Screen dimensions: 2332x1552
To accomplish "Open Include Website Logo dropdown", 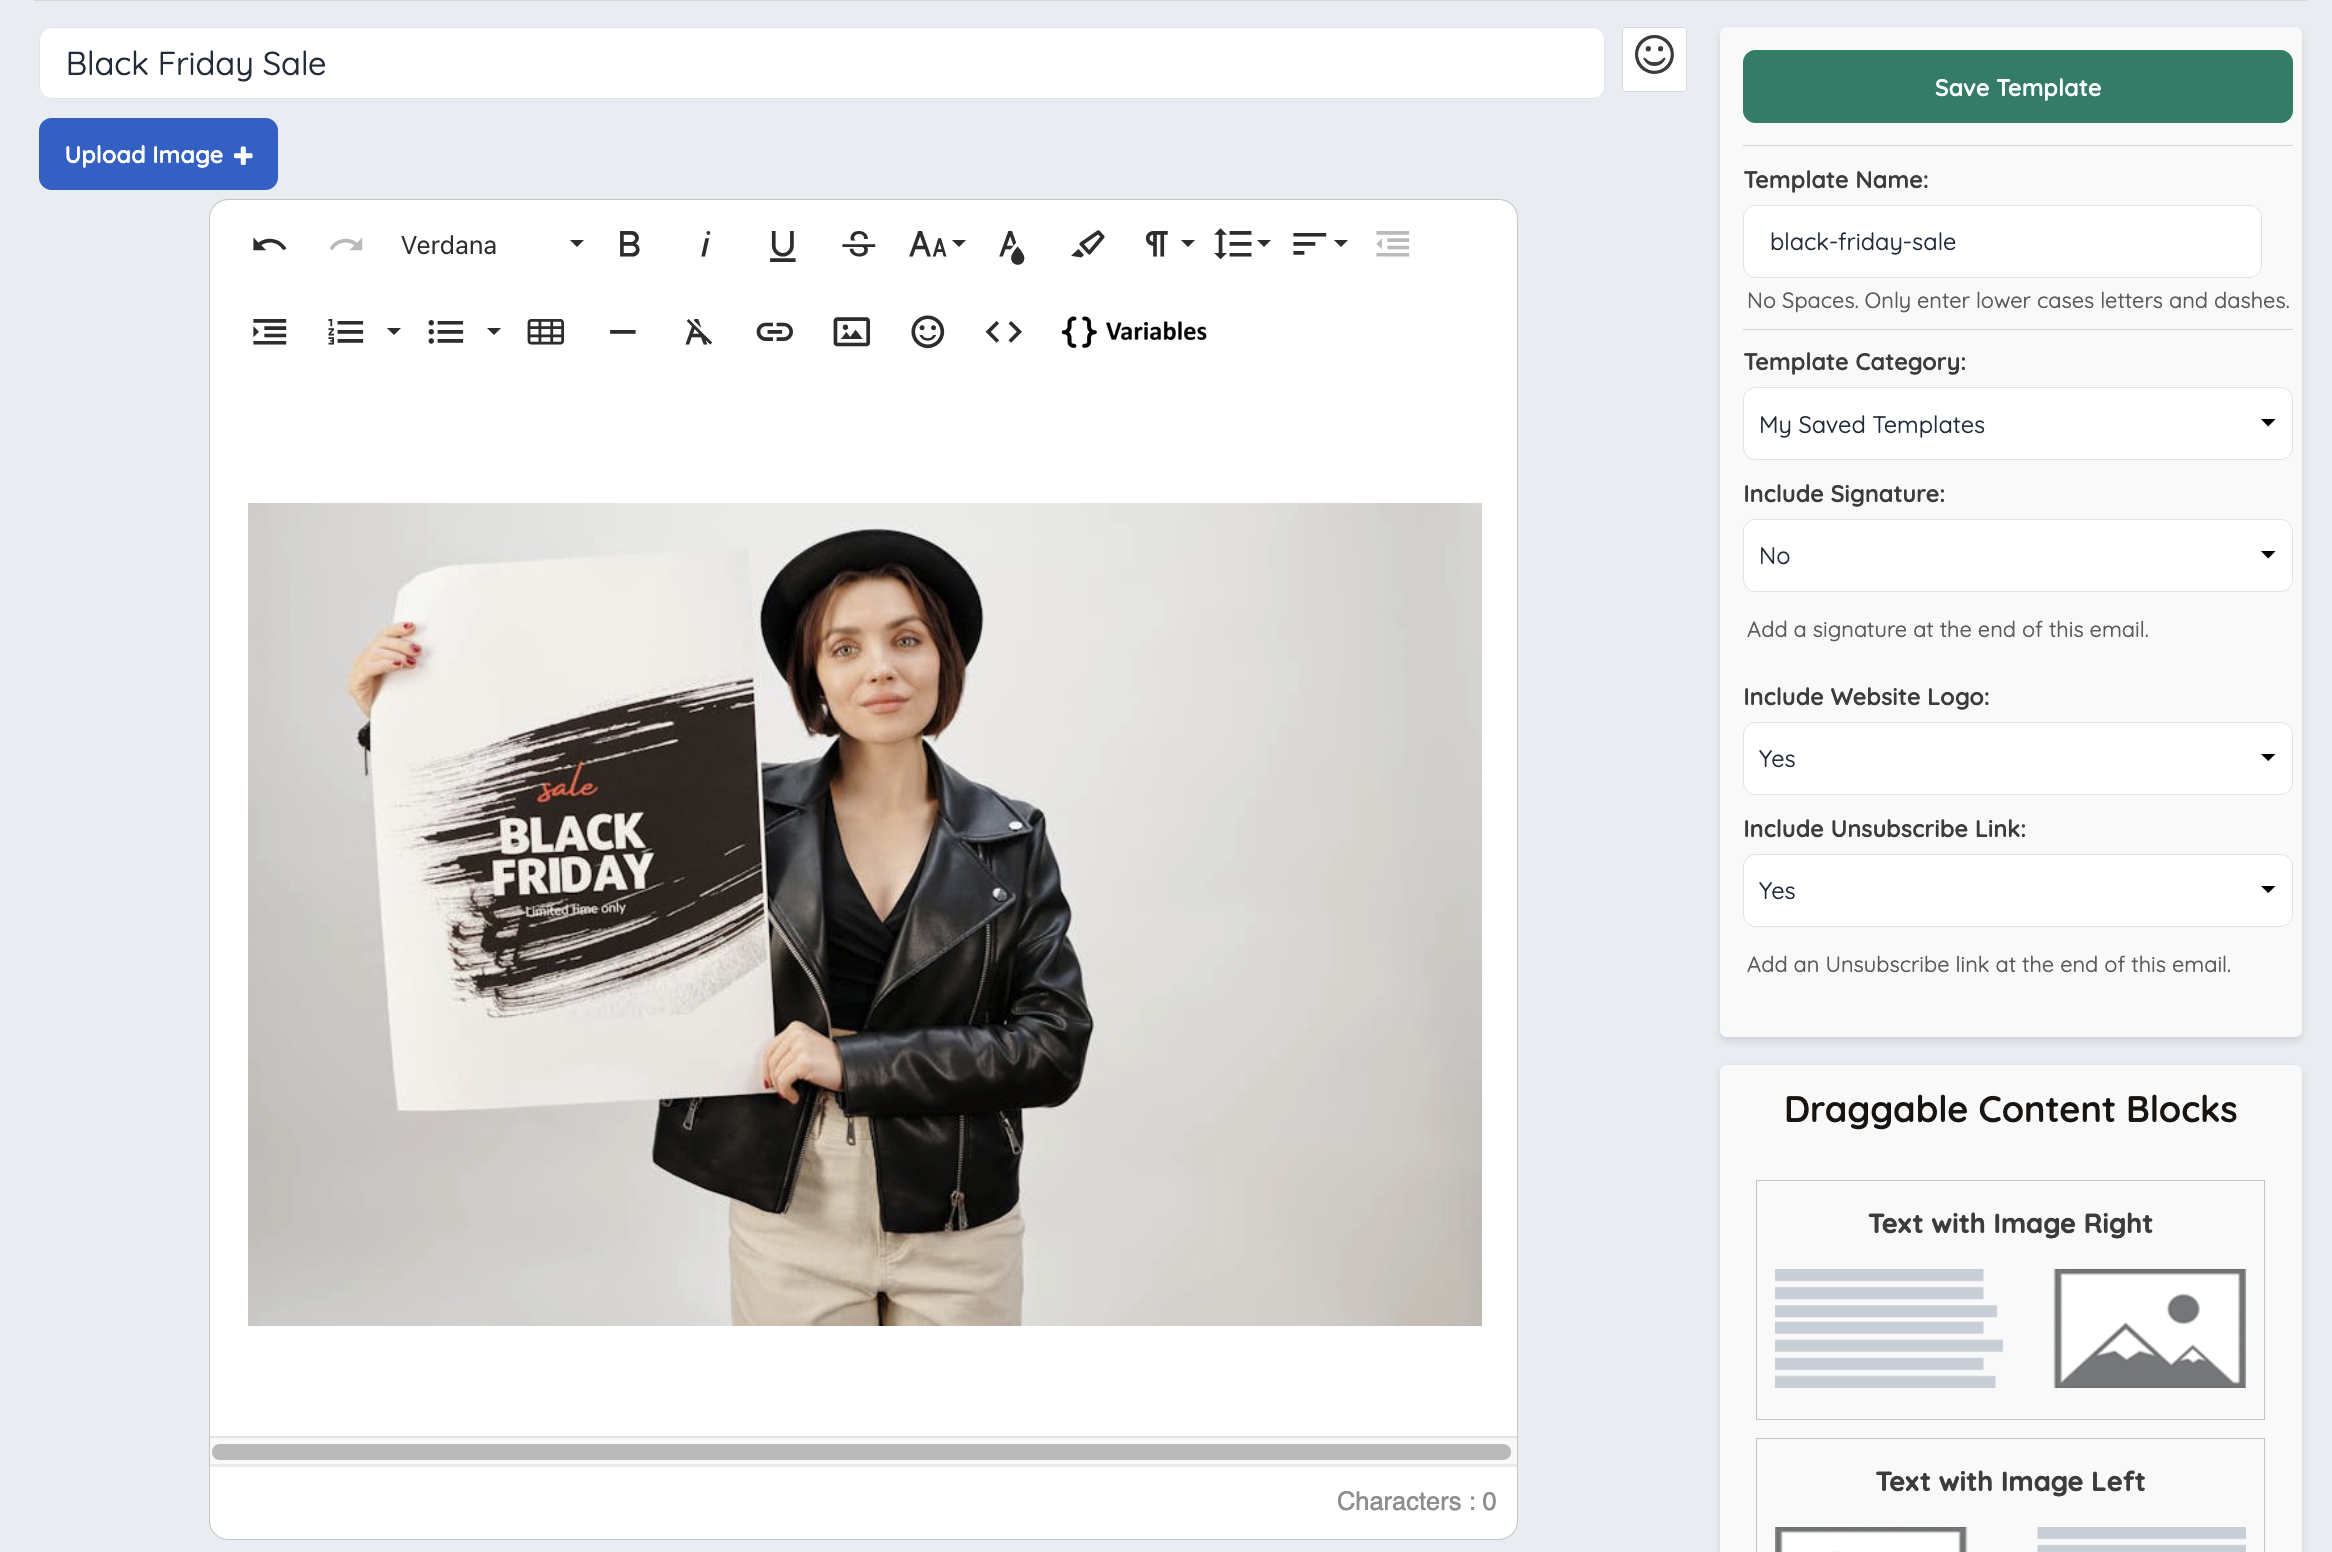I will 2016,759.
